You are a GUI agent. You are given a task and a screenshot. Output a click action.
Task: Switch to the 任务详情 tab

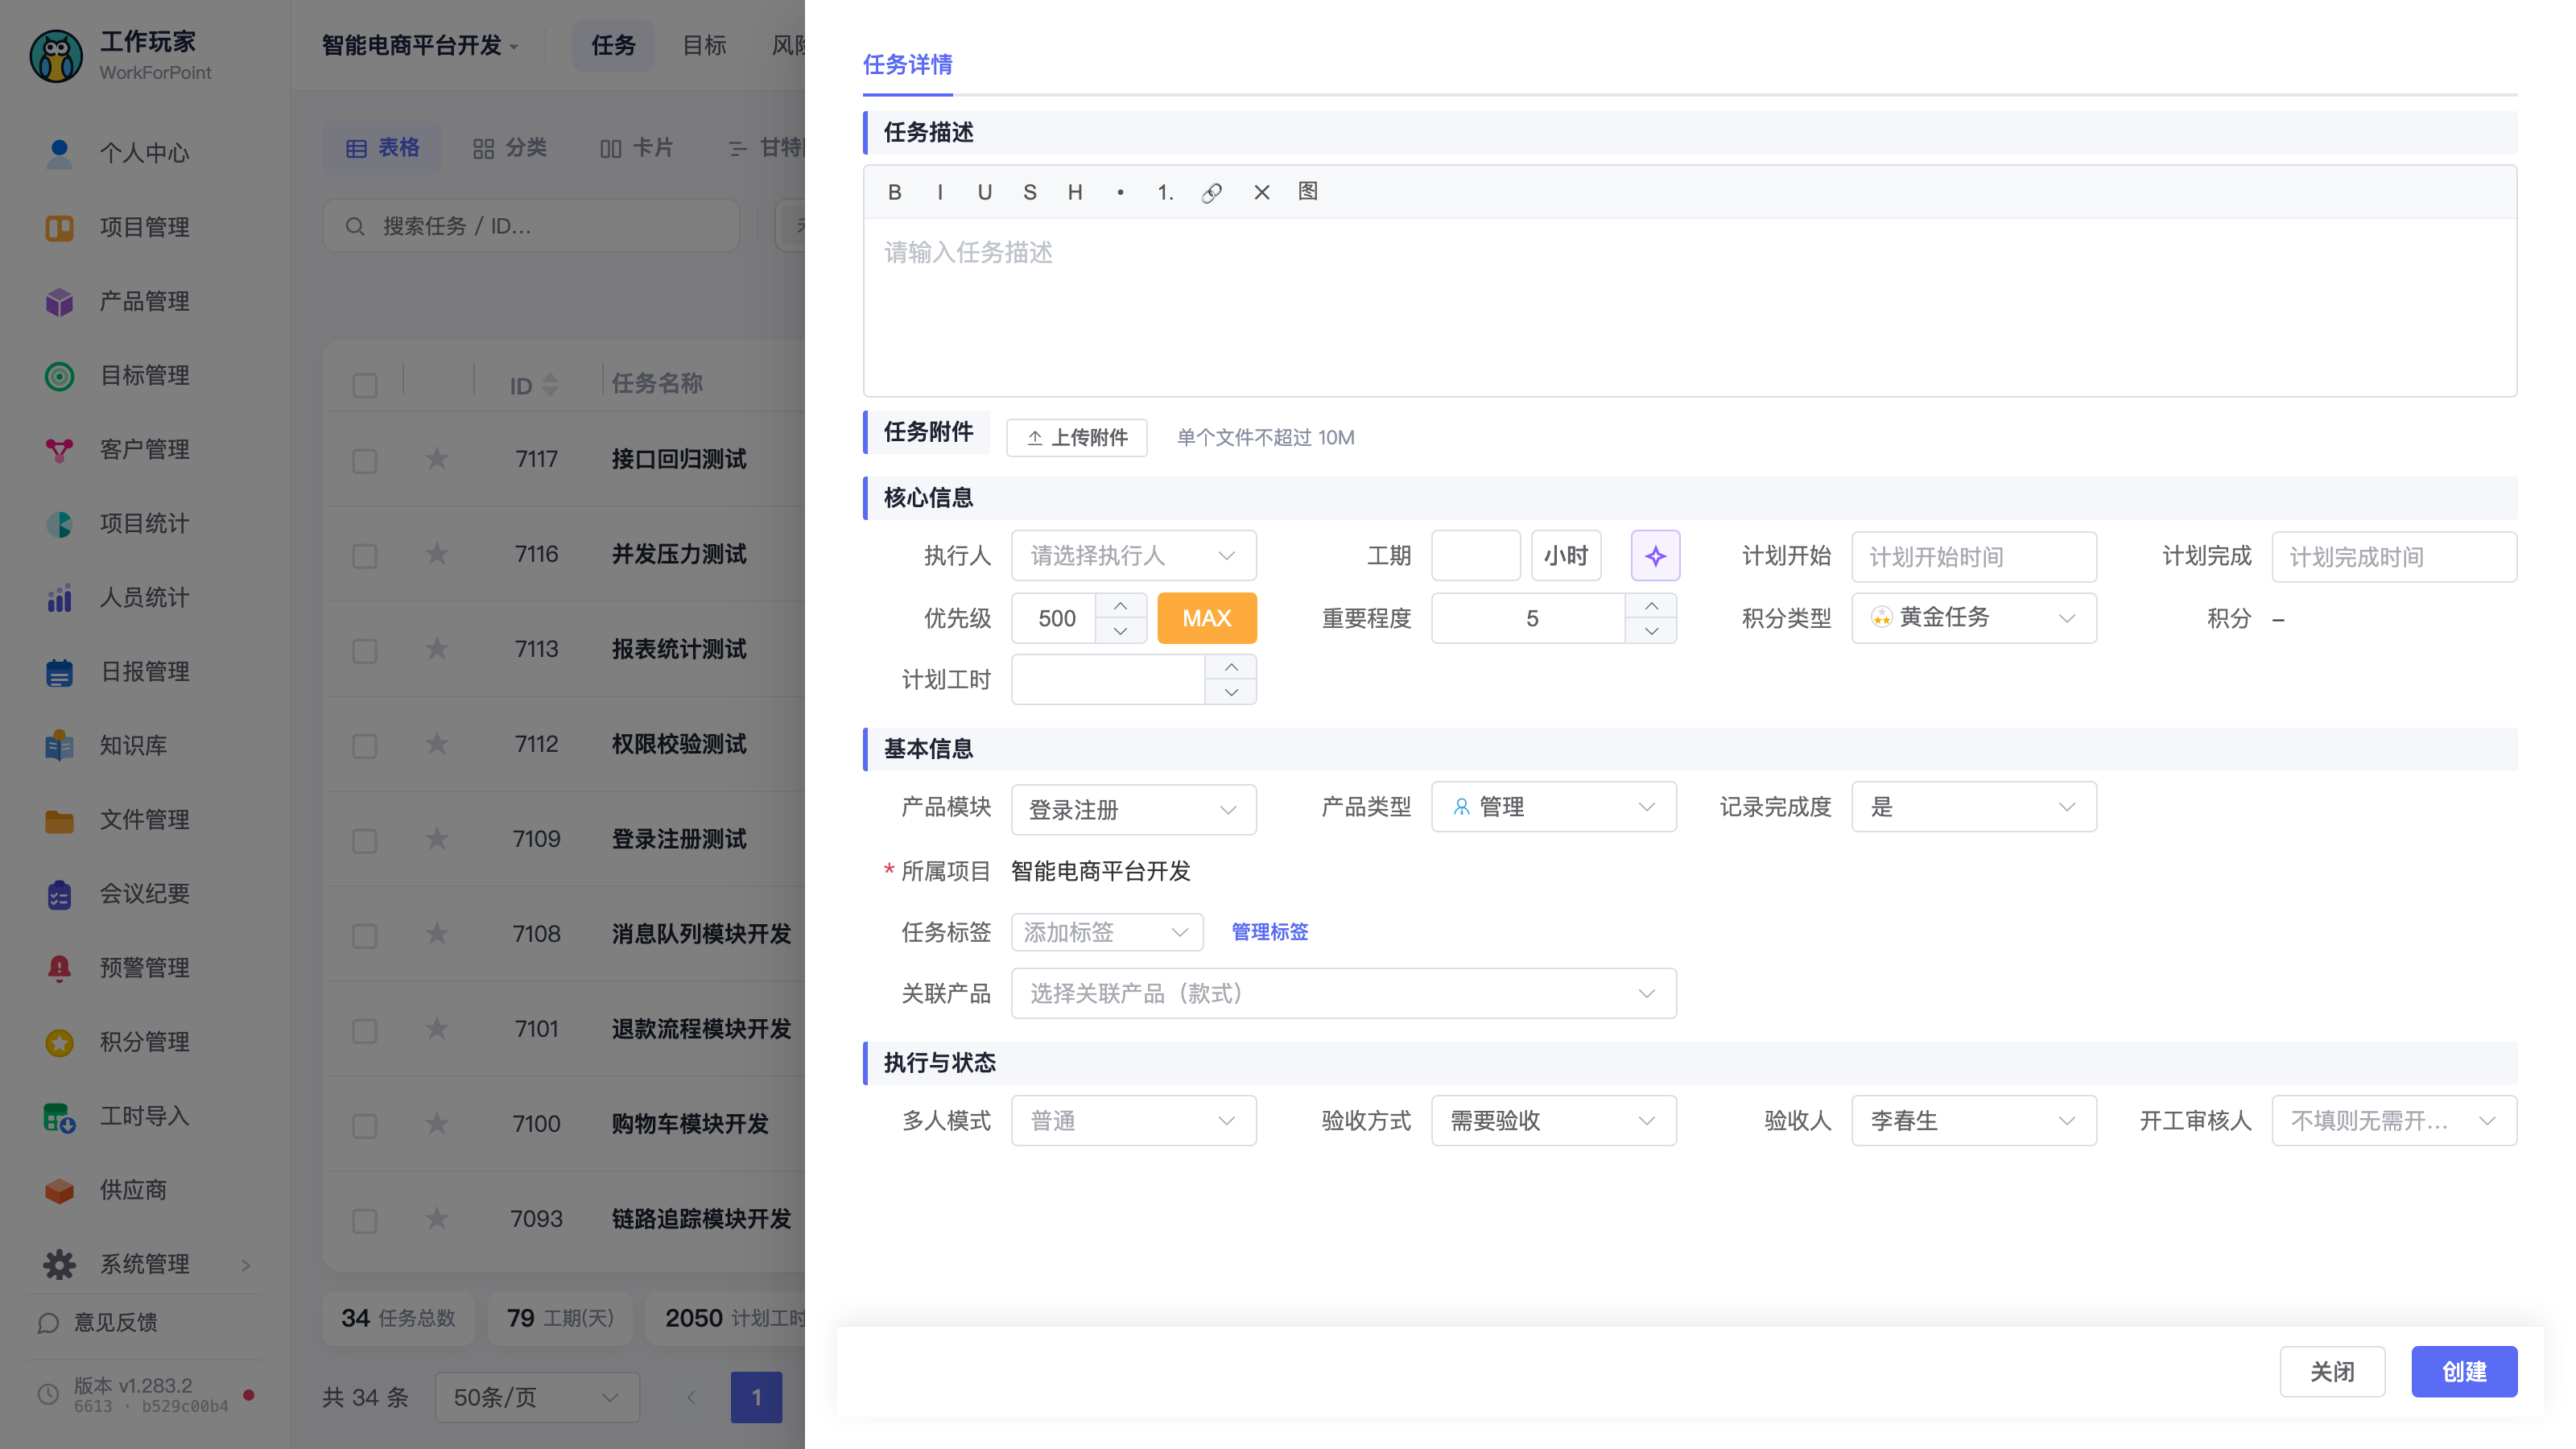[907, 65]
